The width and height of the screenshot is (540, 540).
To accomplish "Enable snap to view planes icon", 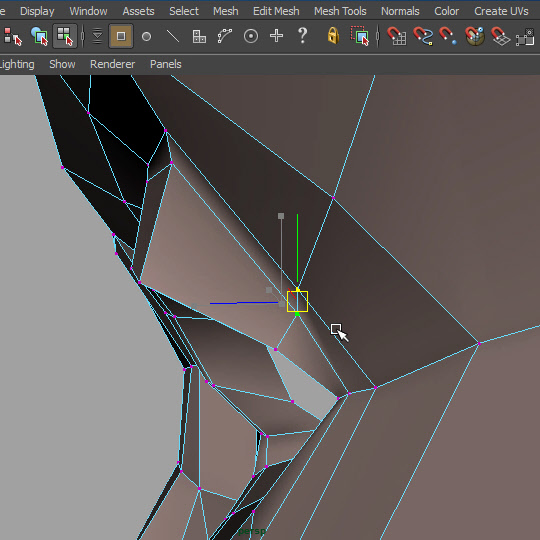I will (x=500, y=36).
